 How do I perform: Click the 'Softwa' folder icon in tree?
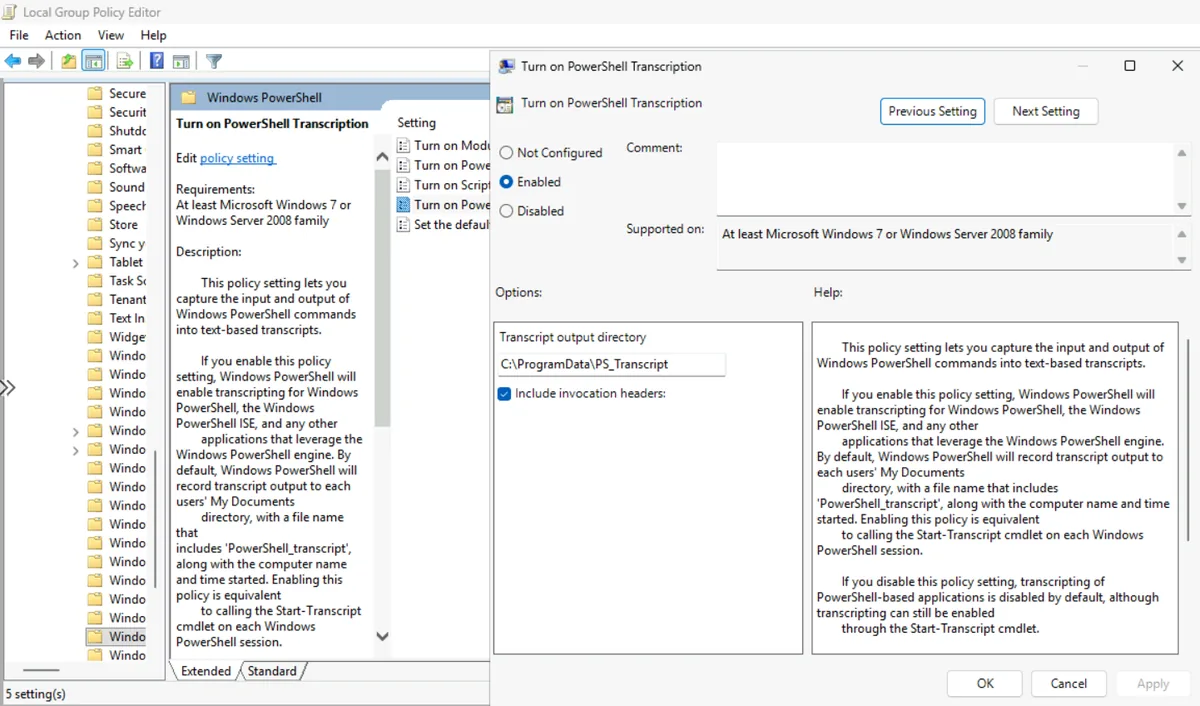[x=95, y=168]
